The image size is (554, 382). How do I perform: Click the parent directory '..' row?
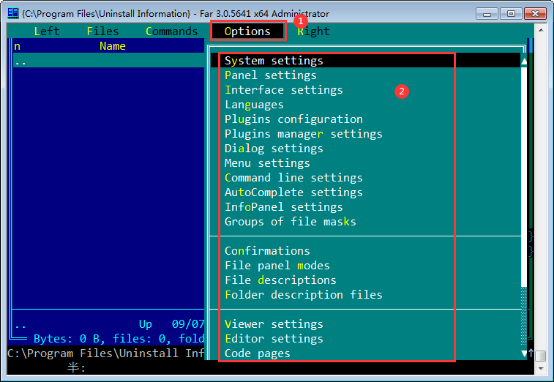[108, 61]
